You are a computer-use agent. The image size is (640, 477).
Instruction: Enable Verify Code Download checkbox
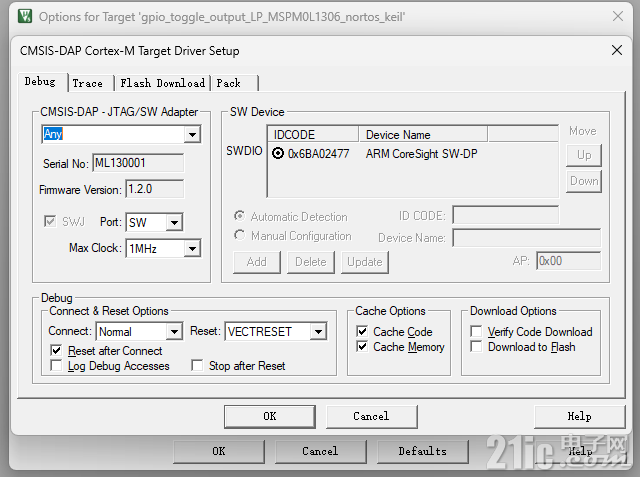[476, 331]
